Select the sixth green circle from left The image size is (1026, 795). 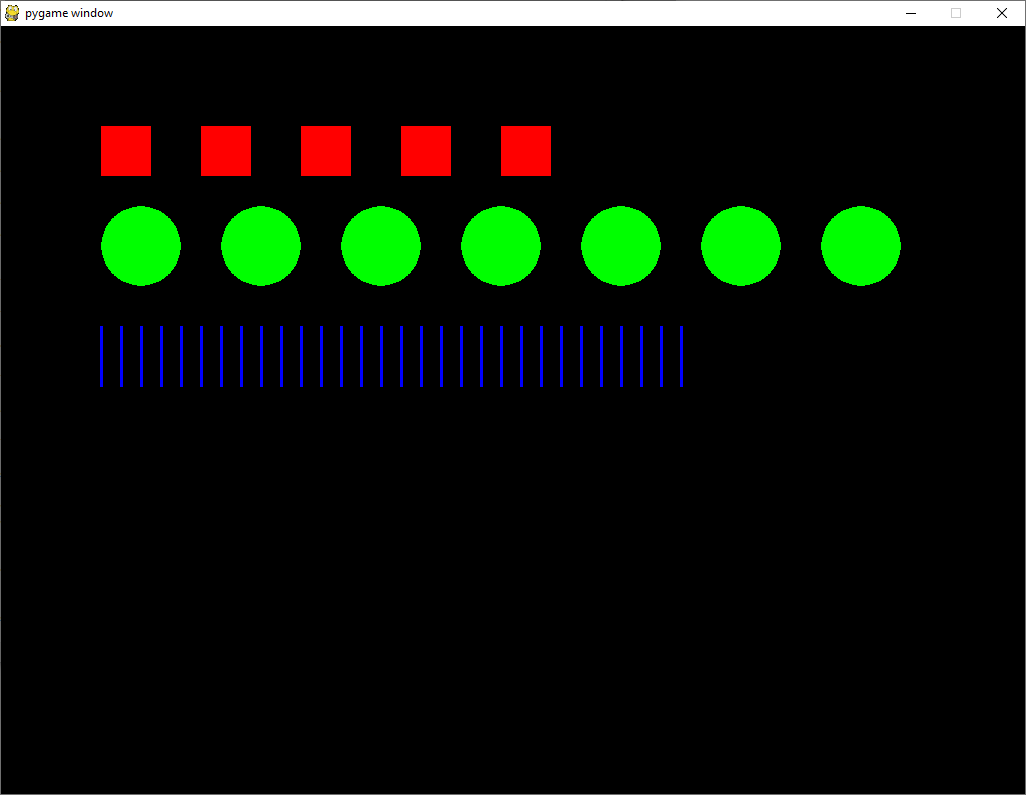(741, 246)
